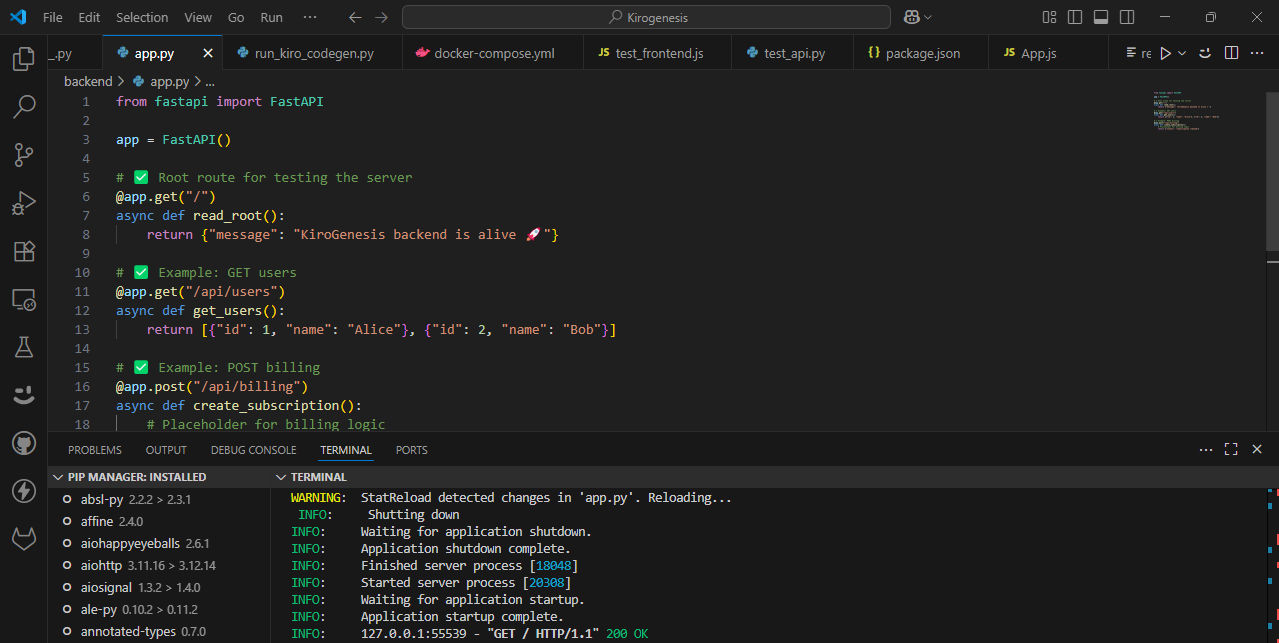Open the Copilot dropdown arrow
The image size is (1279, 643).
928,17
